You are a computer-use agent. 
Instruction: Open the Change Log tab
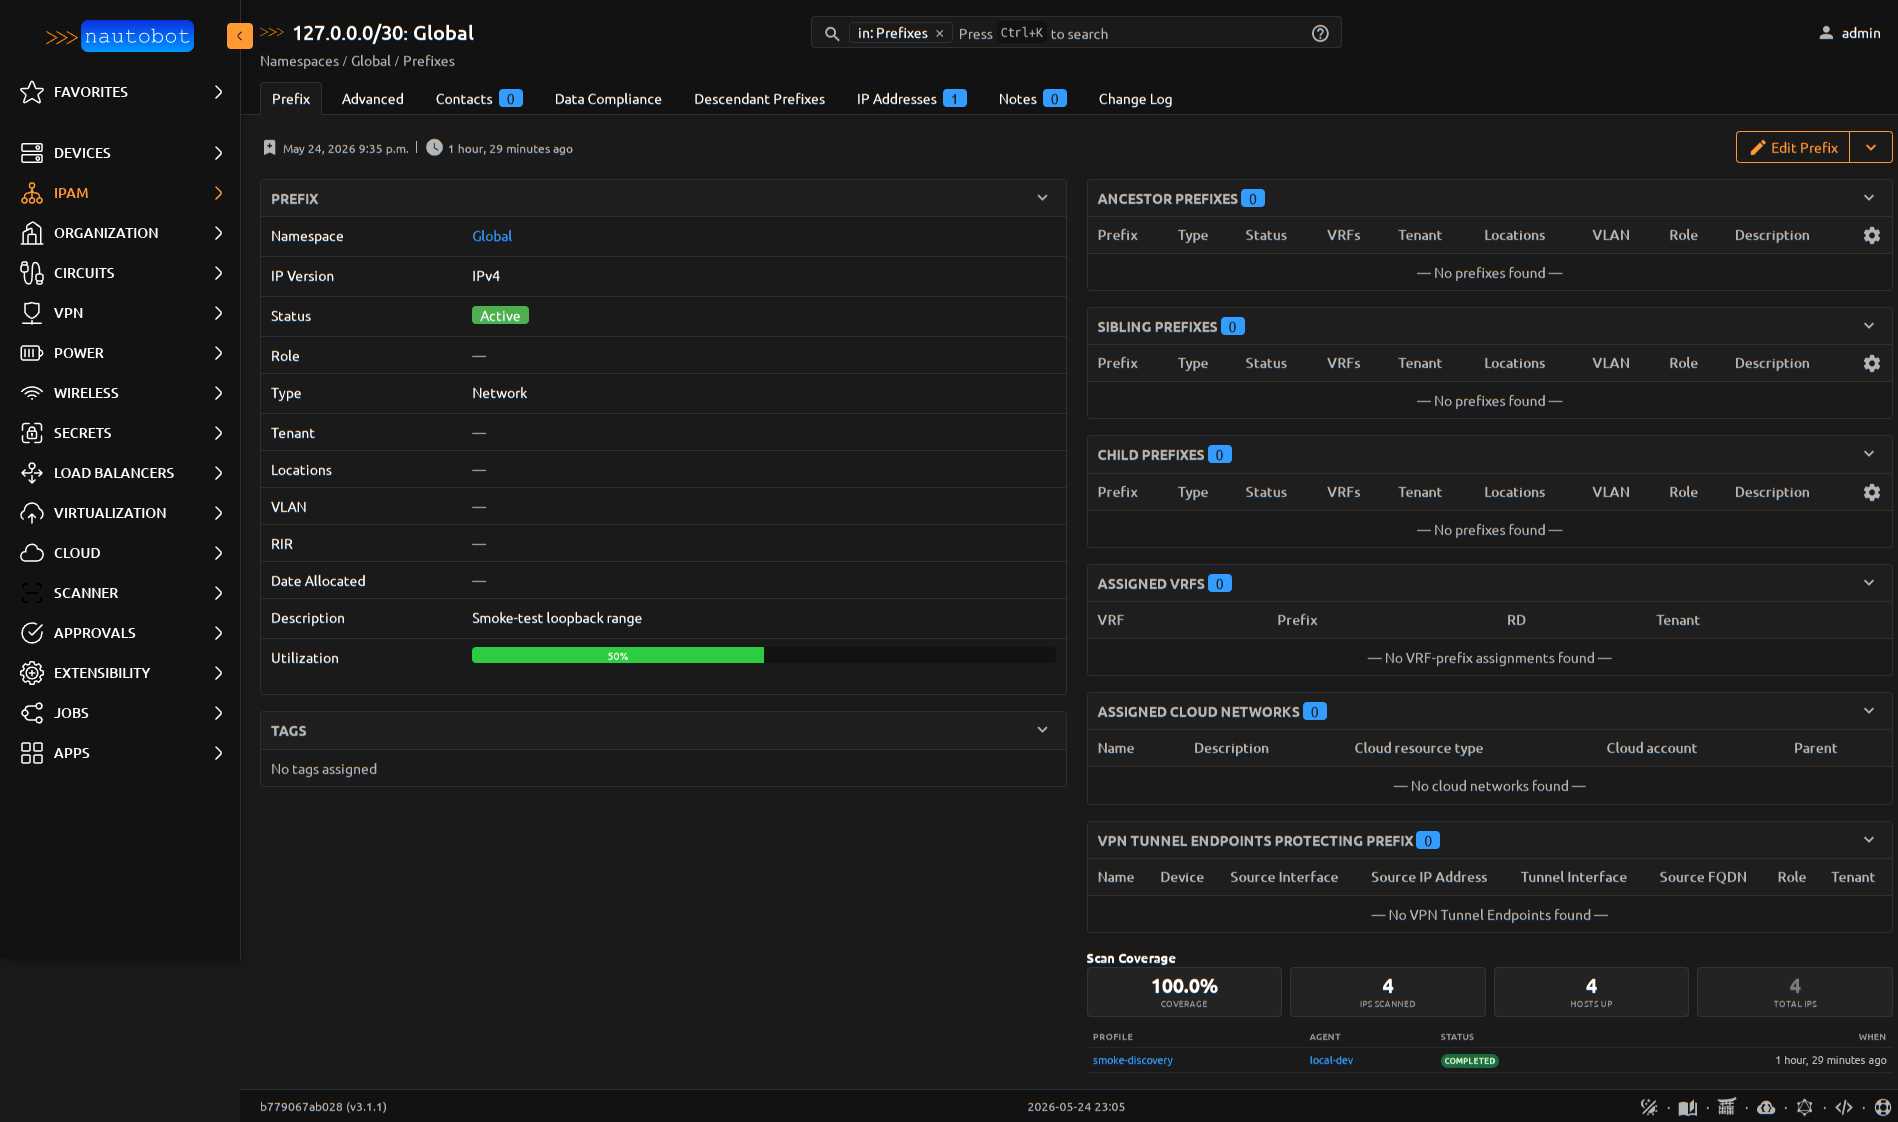pos(1135,99)
